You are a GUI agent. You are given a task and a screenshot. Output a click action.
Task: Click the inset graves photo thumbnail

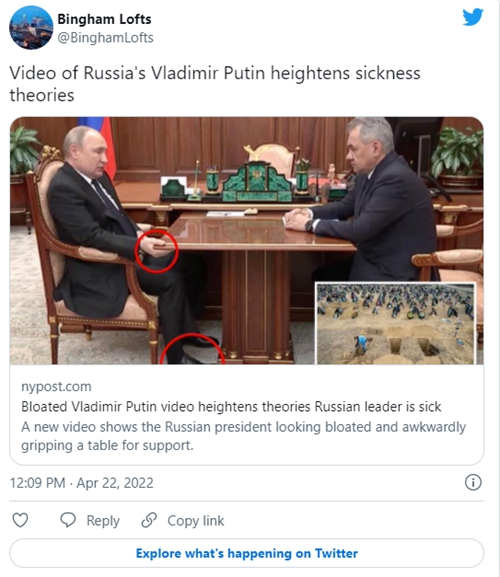pyautogui.click(x=396, y=323)
